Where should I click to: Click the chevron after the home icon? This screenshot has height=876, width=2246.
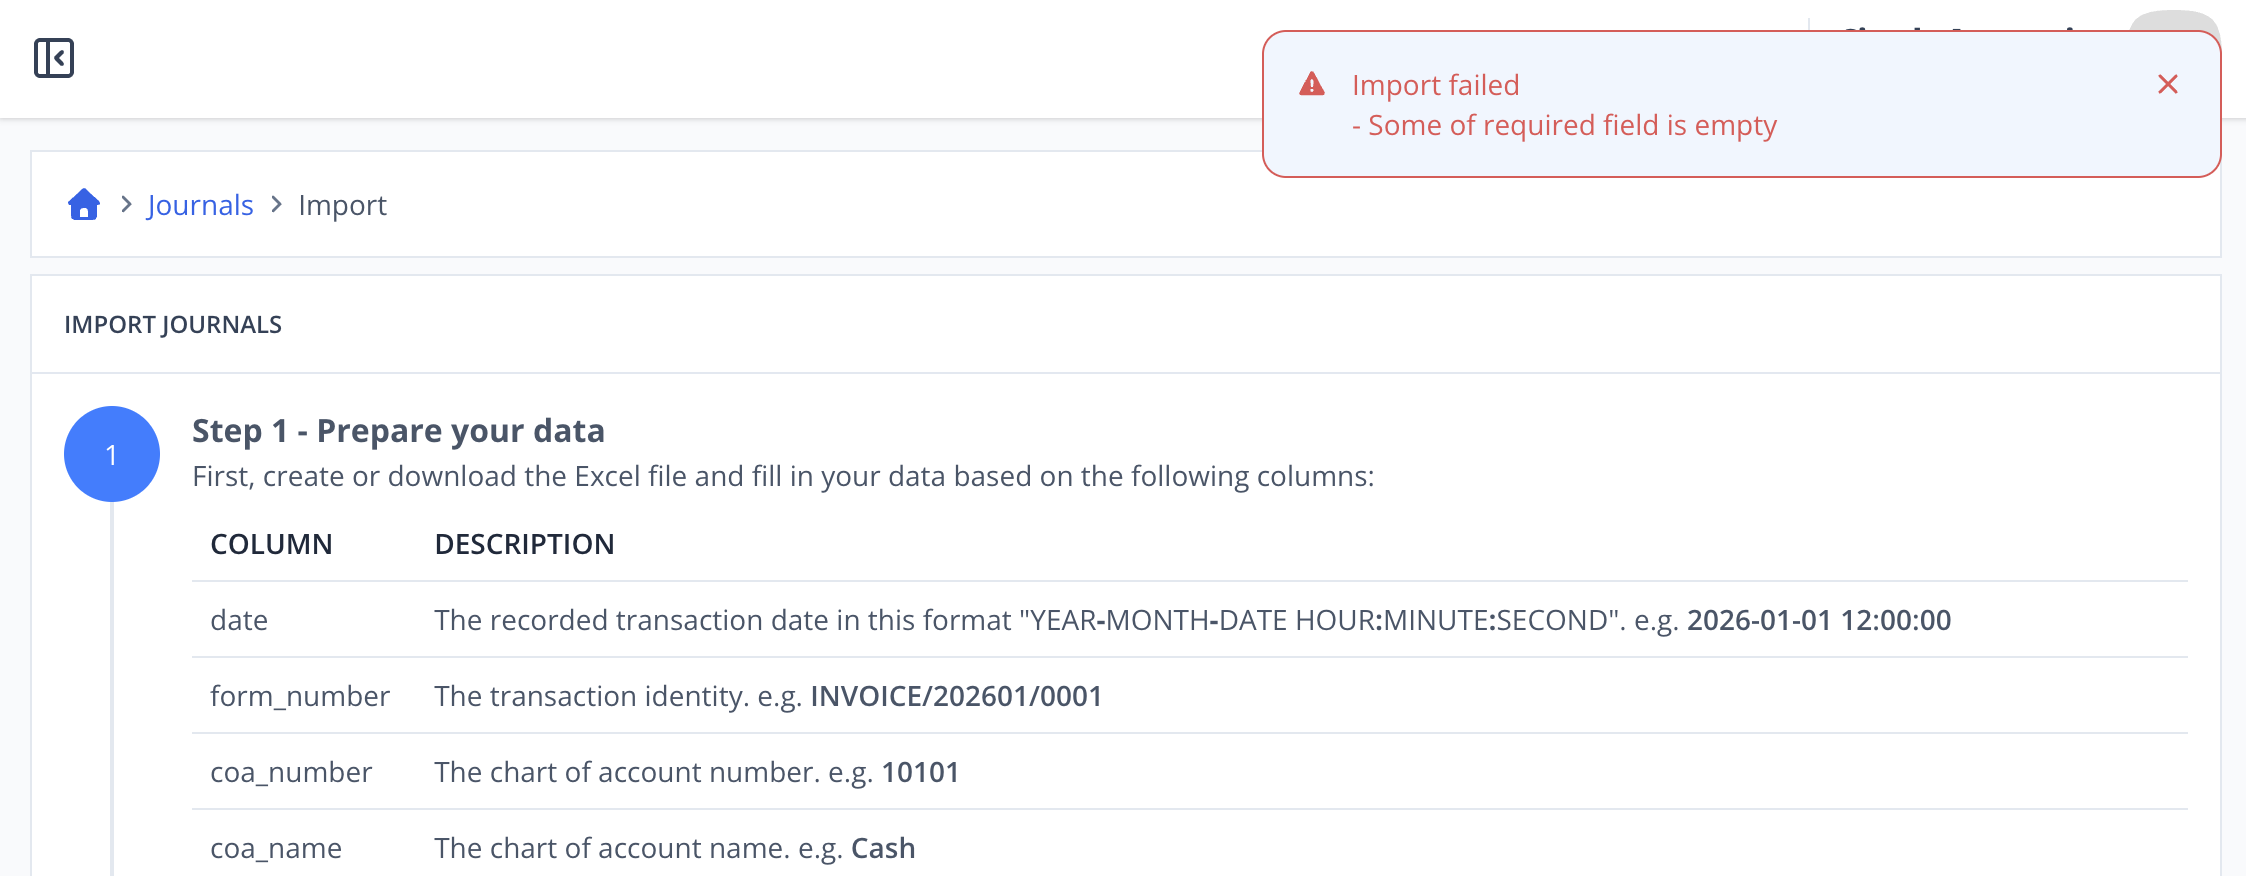pos(126,204)
